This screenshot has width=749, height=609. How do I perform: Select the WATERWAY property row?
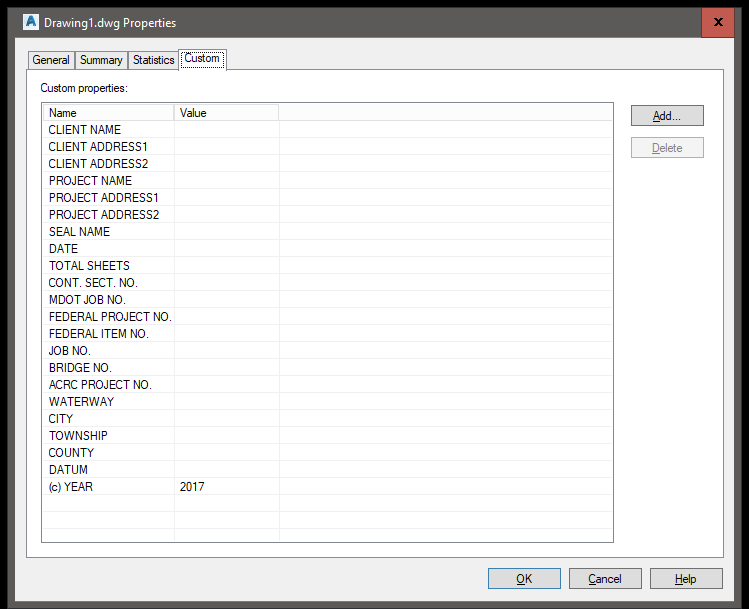(327, 402)
